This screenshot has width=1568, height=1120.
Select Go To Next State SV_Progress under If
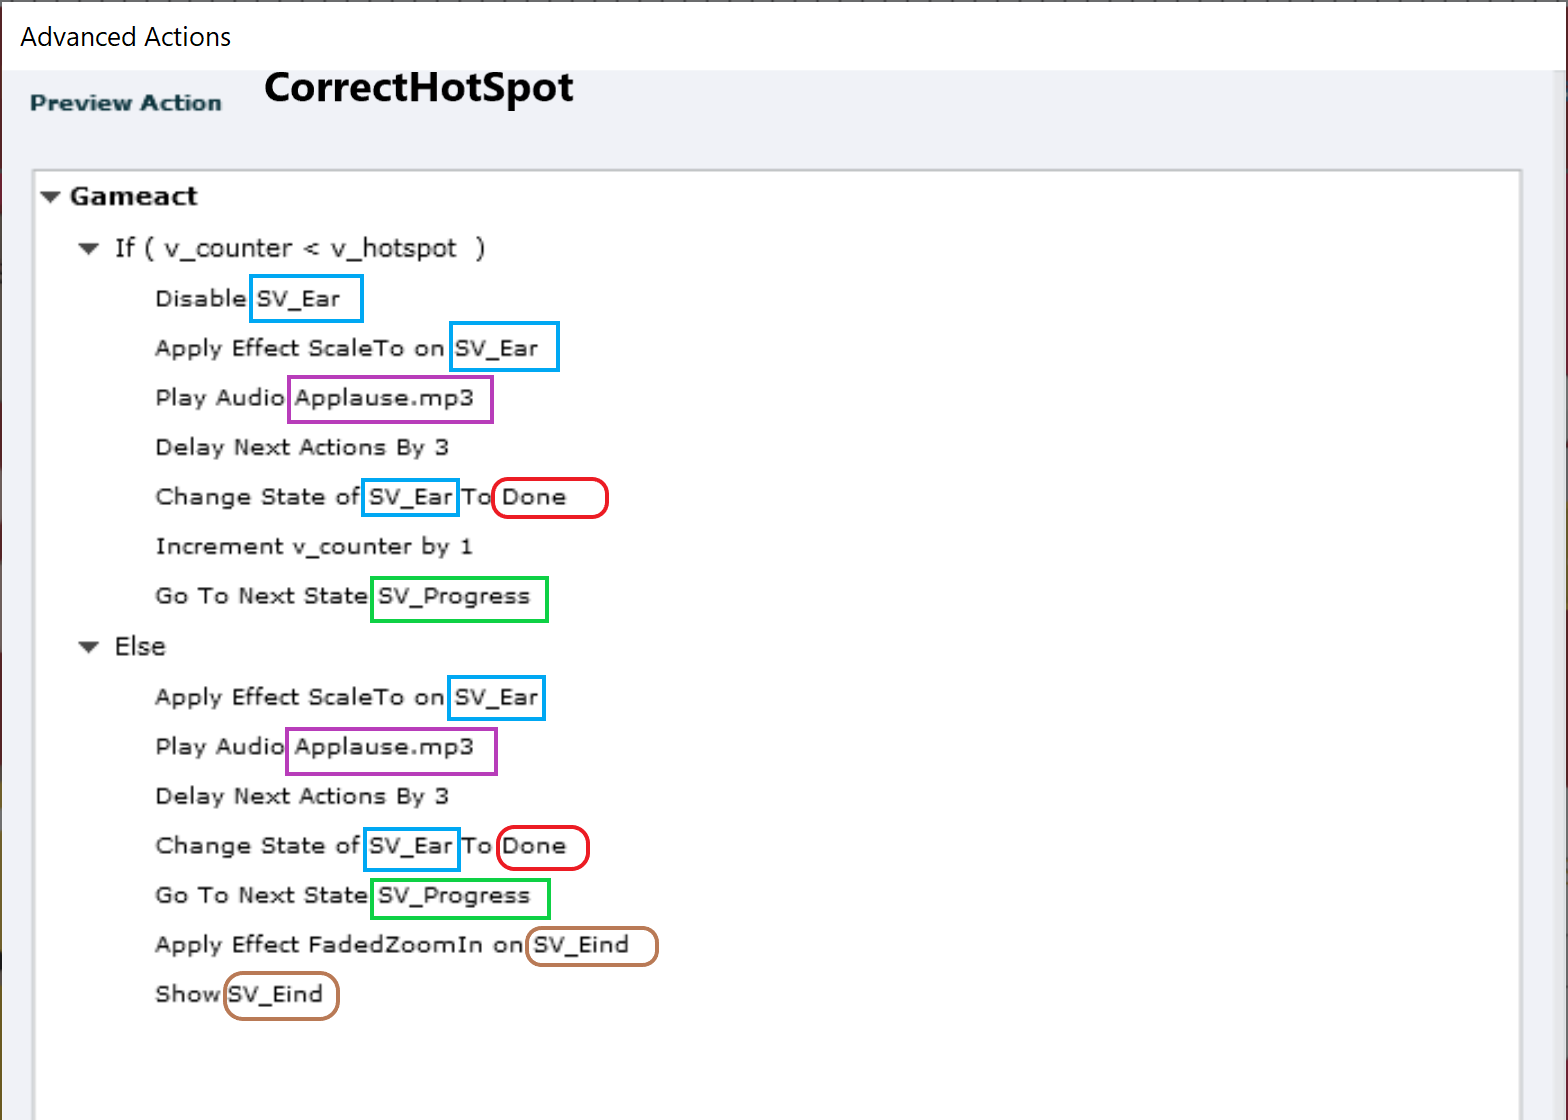click(x=342, y=596)
